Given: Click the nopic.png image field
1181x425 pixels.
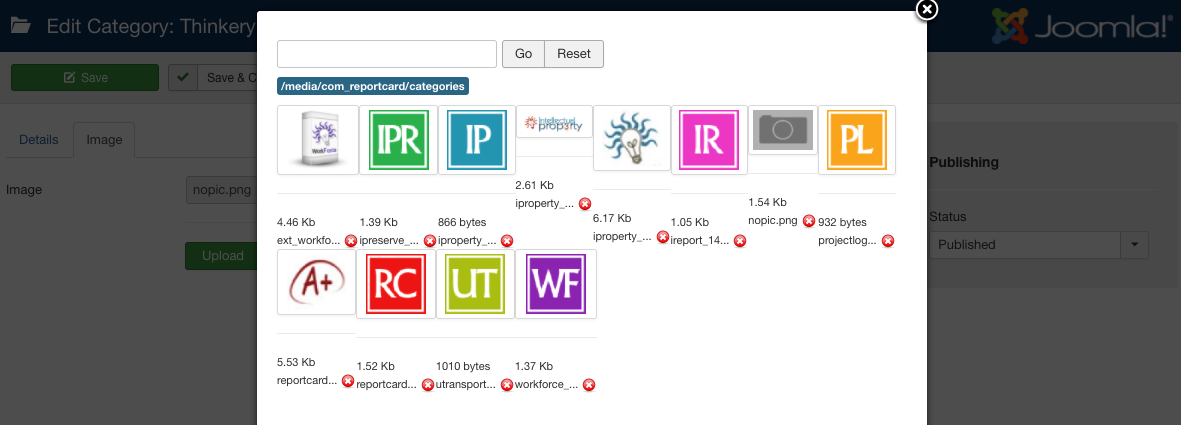Looking at the screenshot, I should click(x=222, y=190).
